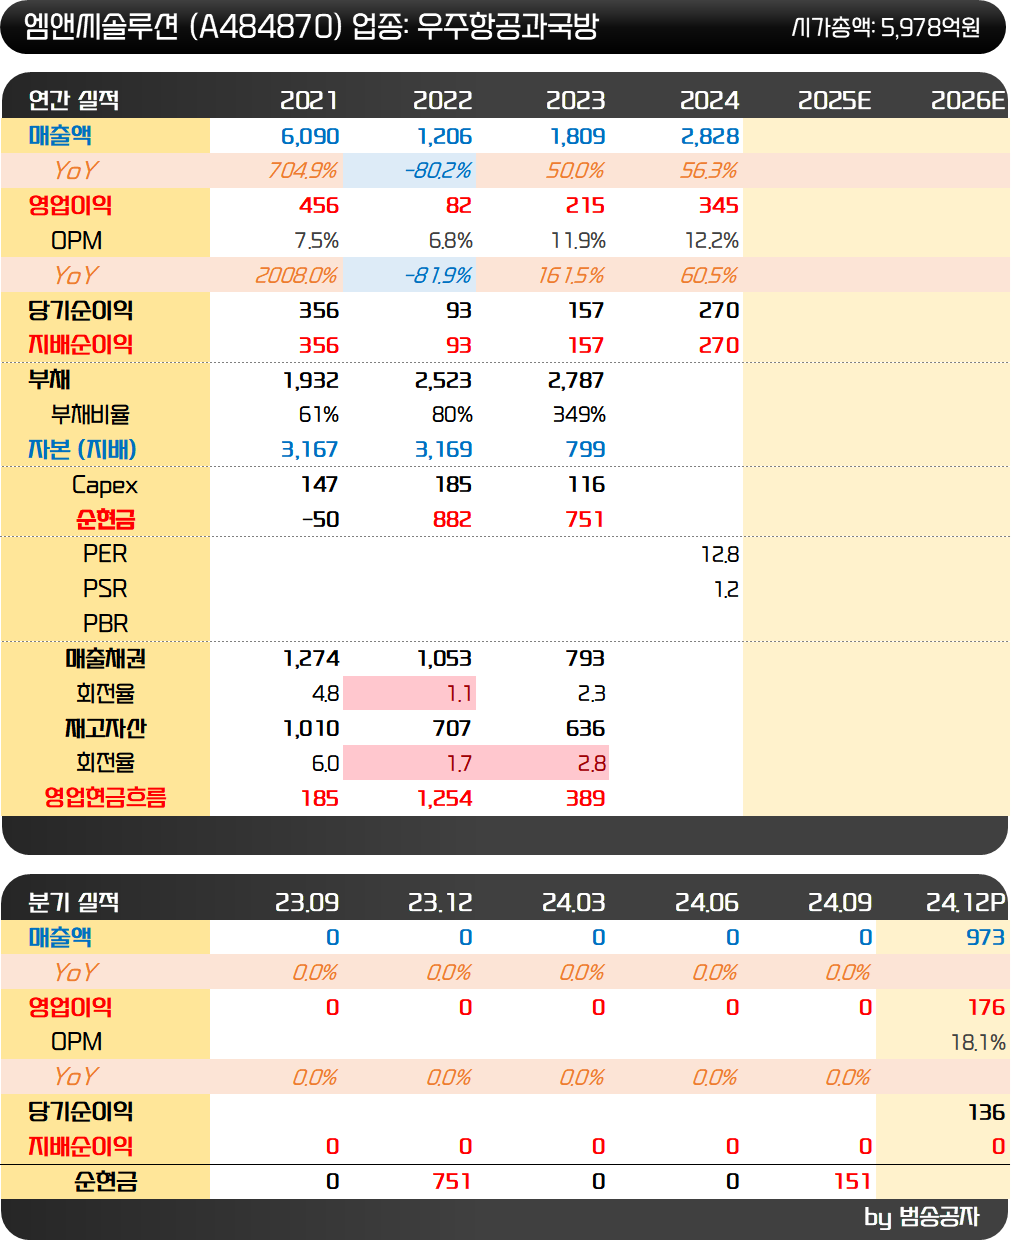Select the 2023 equity value 799

click(586, 450)
